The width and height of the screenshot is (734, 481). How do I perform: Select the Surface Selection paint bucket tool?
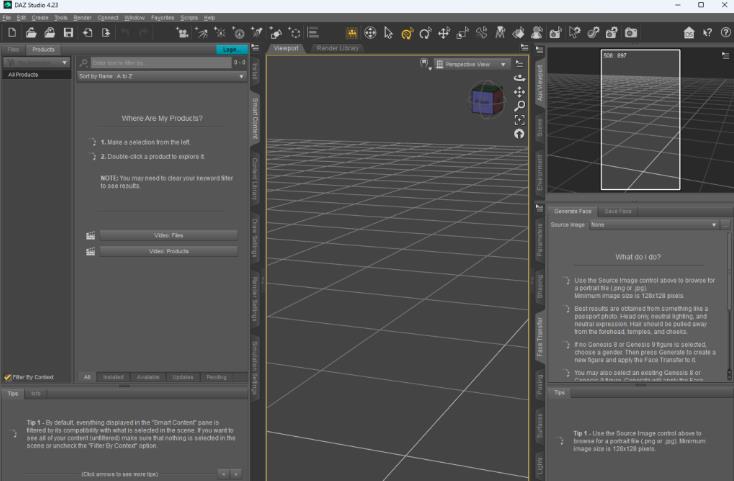tap(519, 33)
